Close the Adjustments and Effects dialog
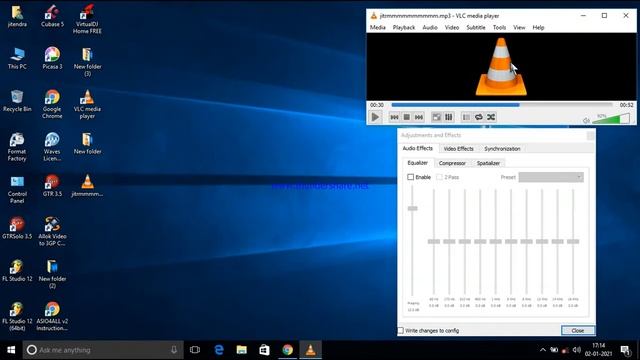The width and height of the screenshot is (640, 360). coord(578,331)
